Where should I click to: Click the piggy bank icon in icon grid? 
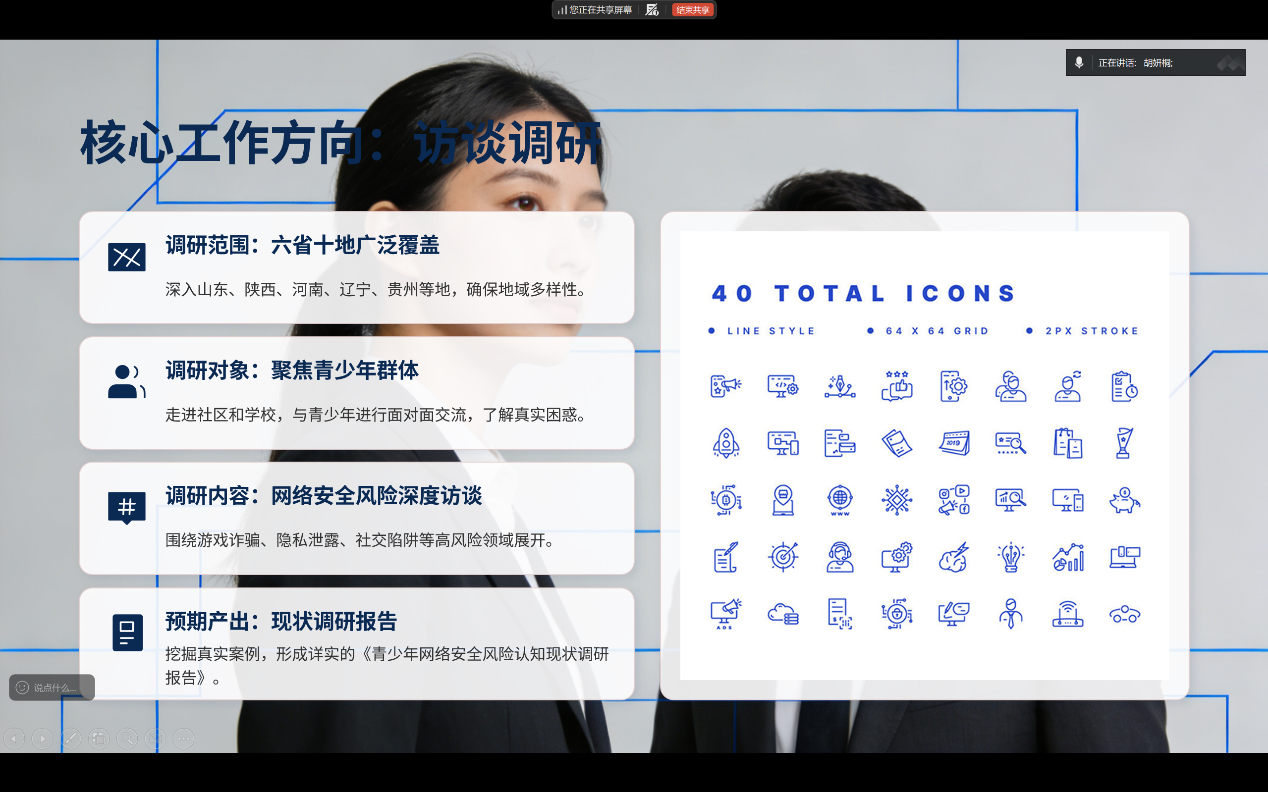click(x=1125, y=500)
